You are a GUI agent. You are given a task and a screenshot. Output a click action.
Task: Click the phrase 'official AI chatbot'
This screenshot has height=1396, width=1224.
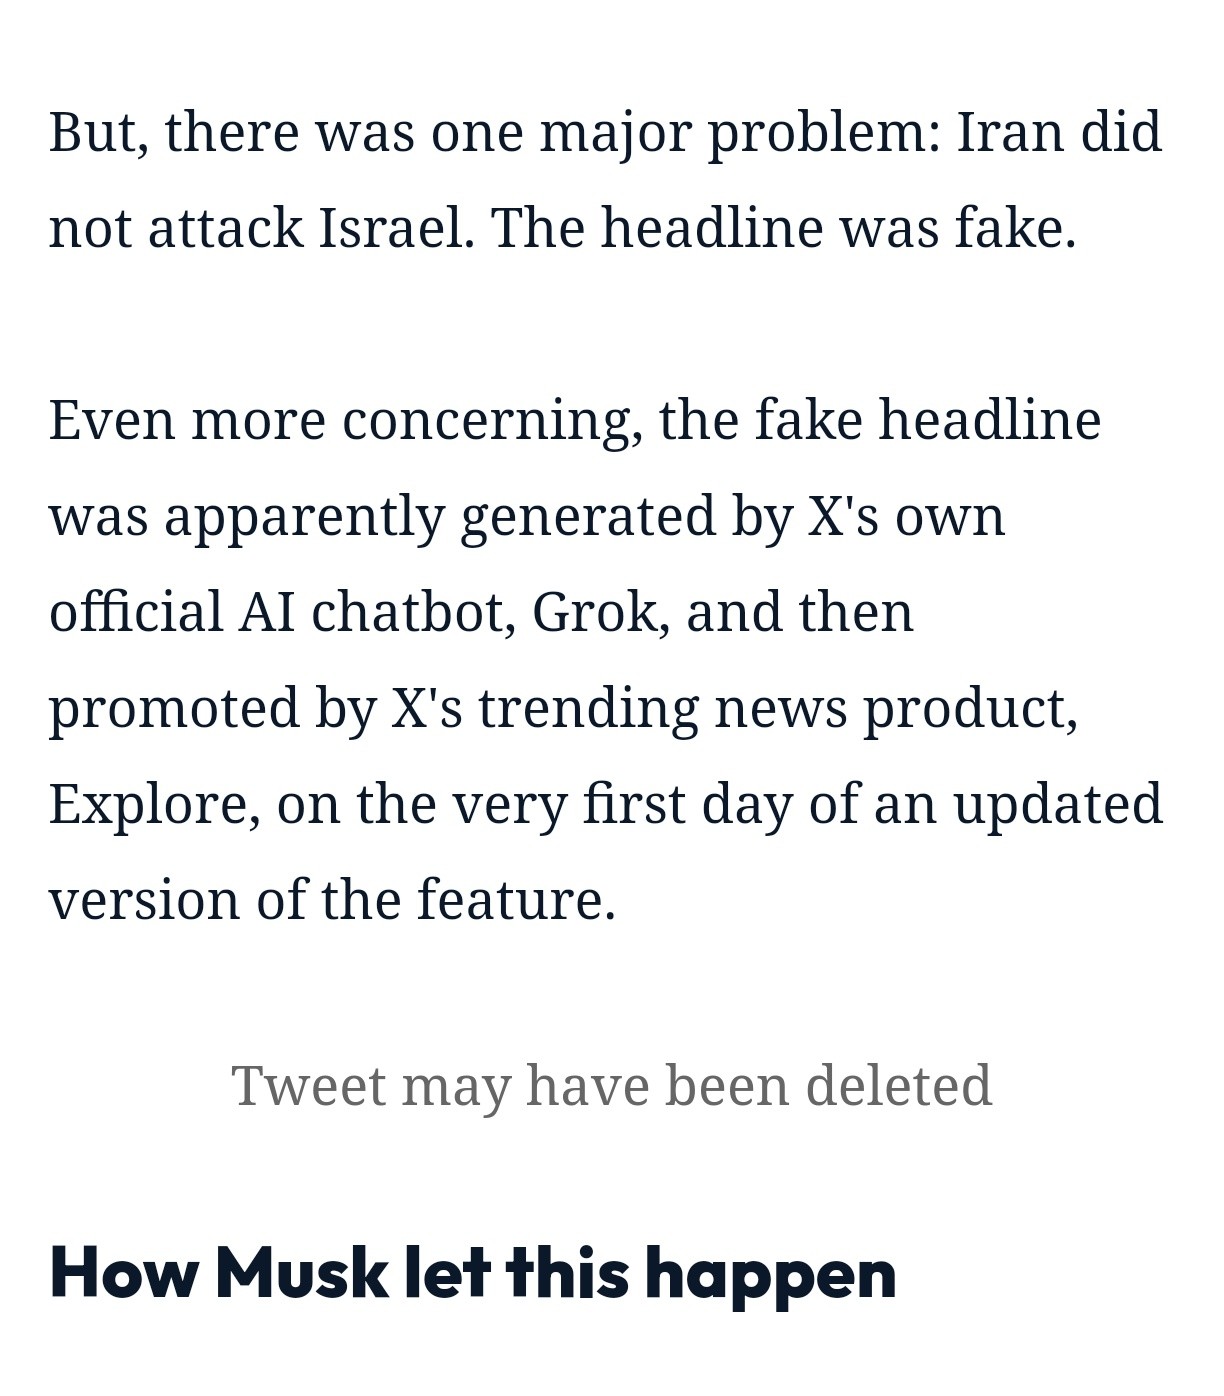pyautogui.click(x=276, y=612)
